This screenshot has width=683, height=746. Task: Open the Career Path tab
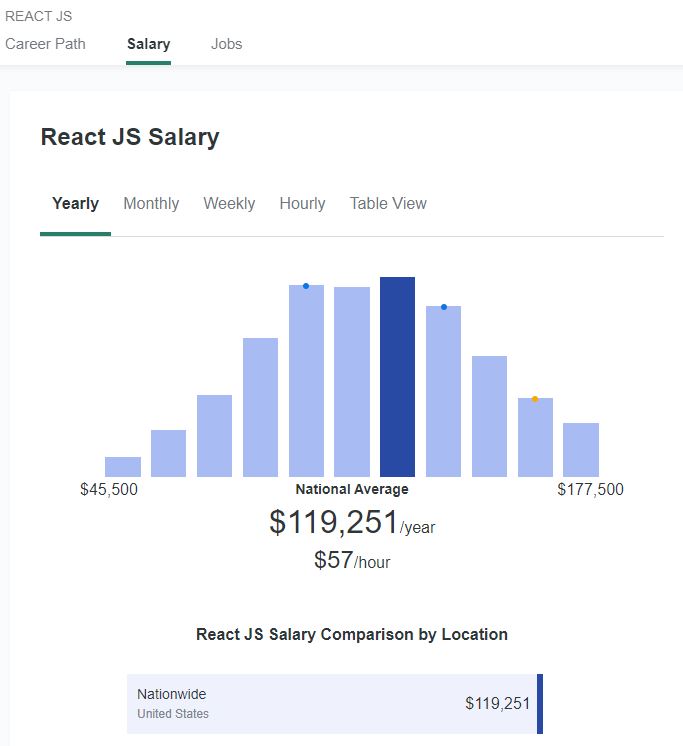click(45, 44)
